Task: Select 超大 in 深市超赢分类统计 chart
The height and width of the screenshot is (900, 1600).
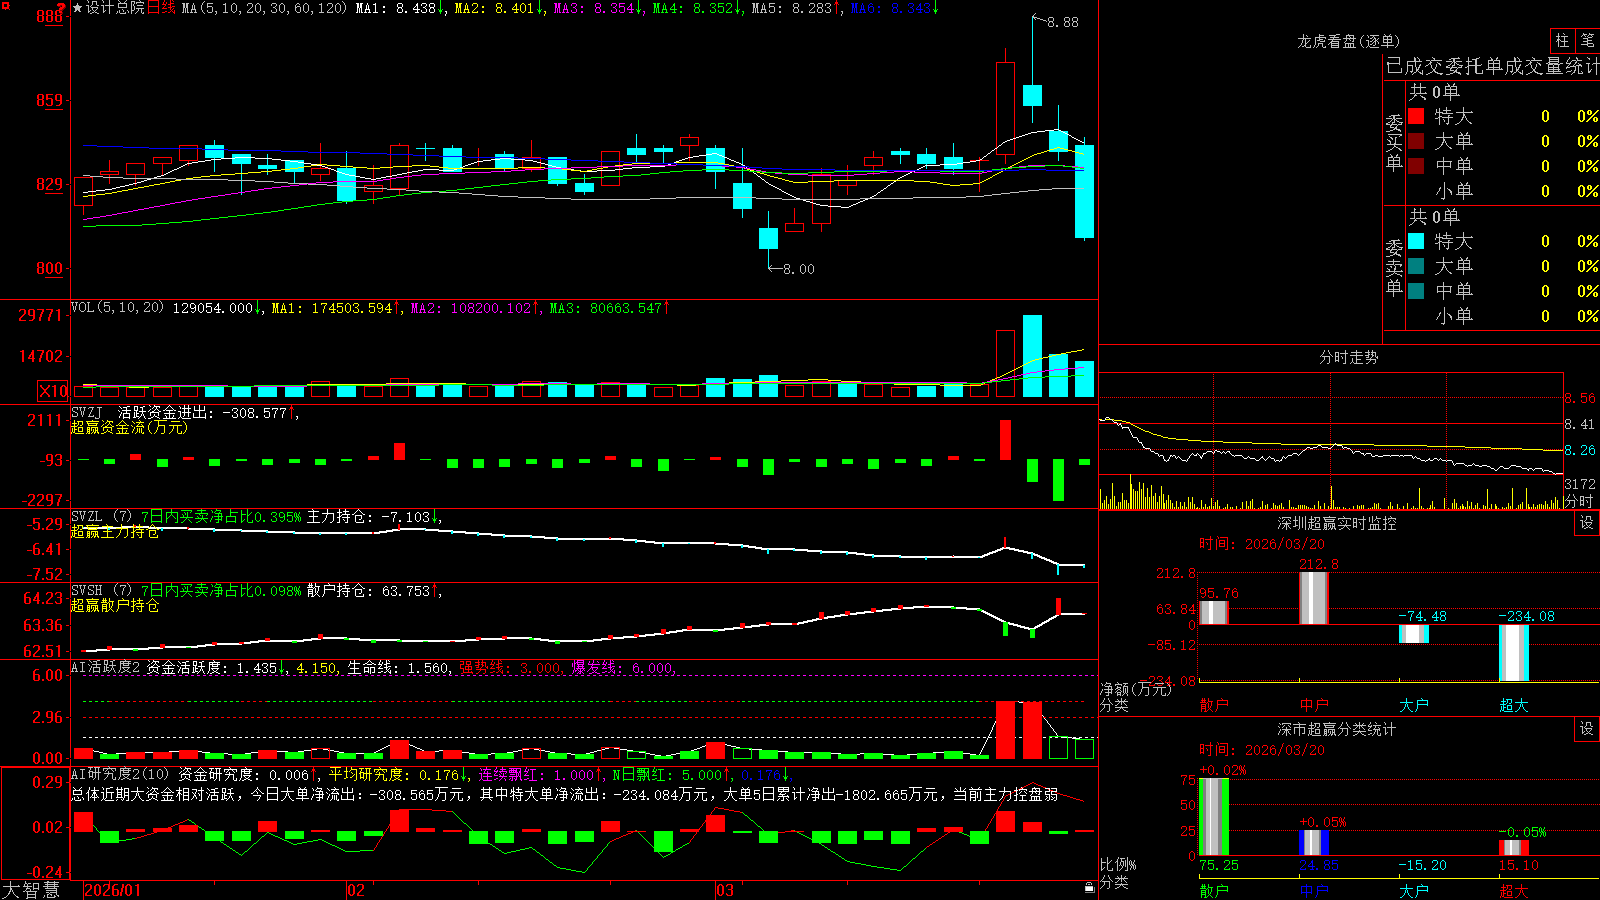Action: pos(1514,891)
